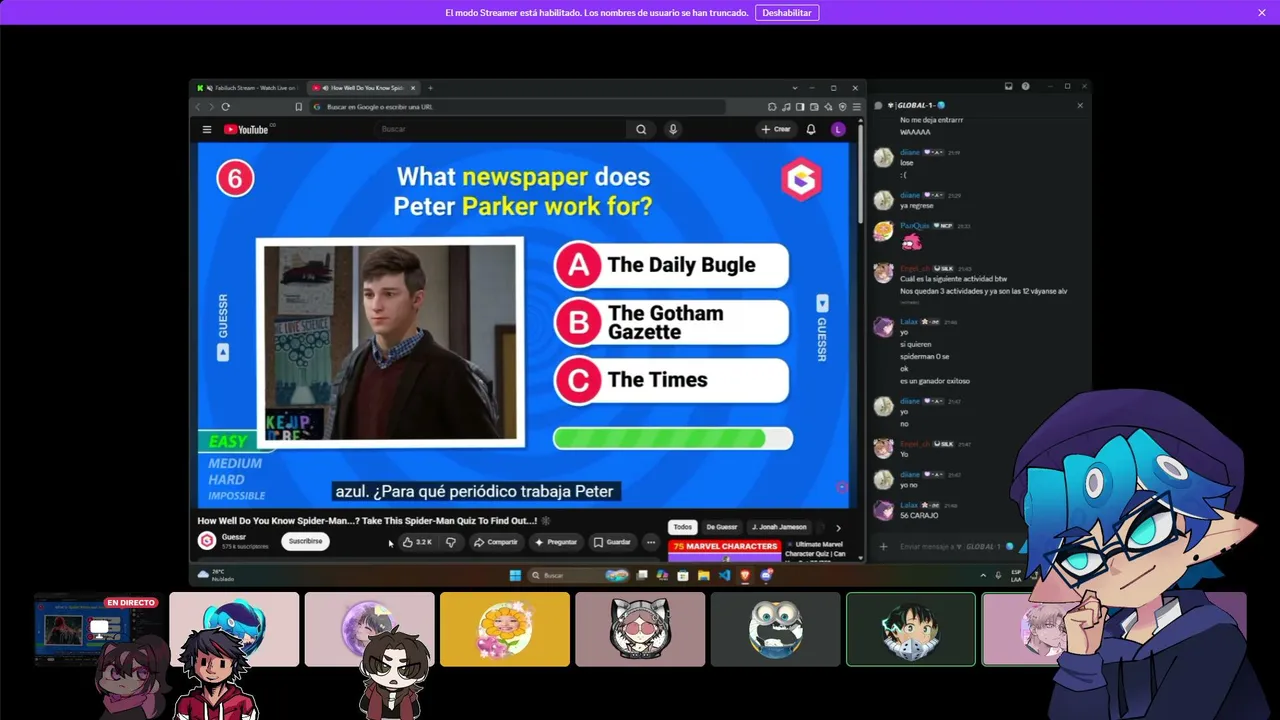Image resolution: width=1280 pixels, height=720 pixels.
Task: Open the browser hamburger menu
Action: [857, 107]
